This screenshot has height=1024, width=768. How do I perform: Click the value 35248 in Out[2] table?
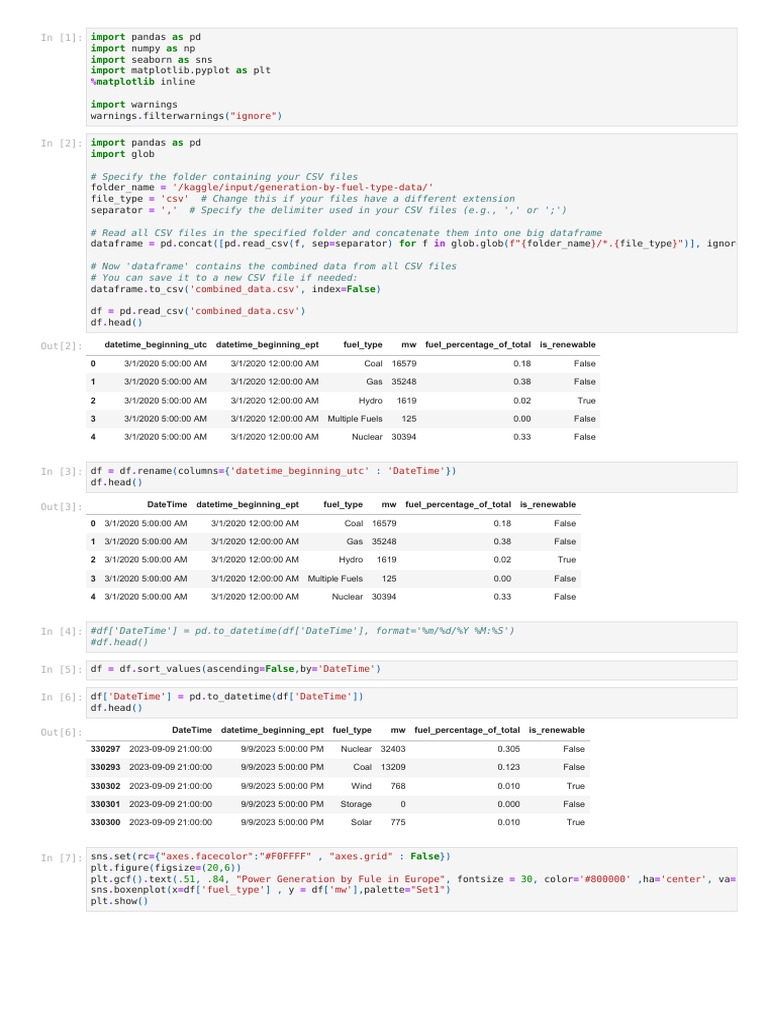click(404, 382)
